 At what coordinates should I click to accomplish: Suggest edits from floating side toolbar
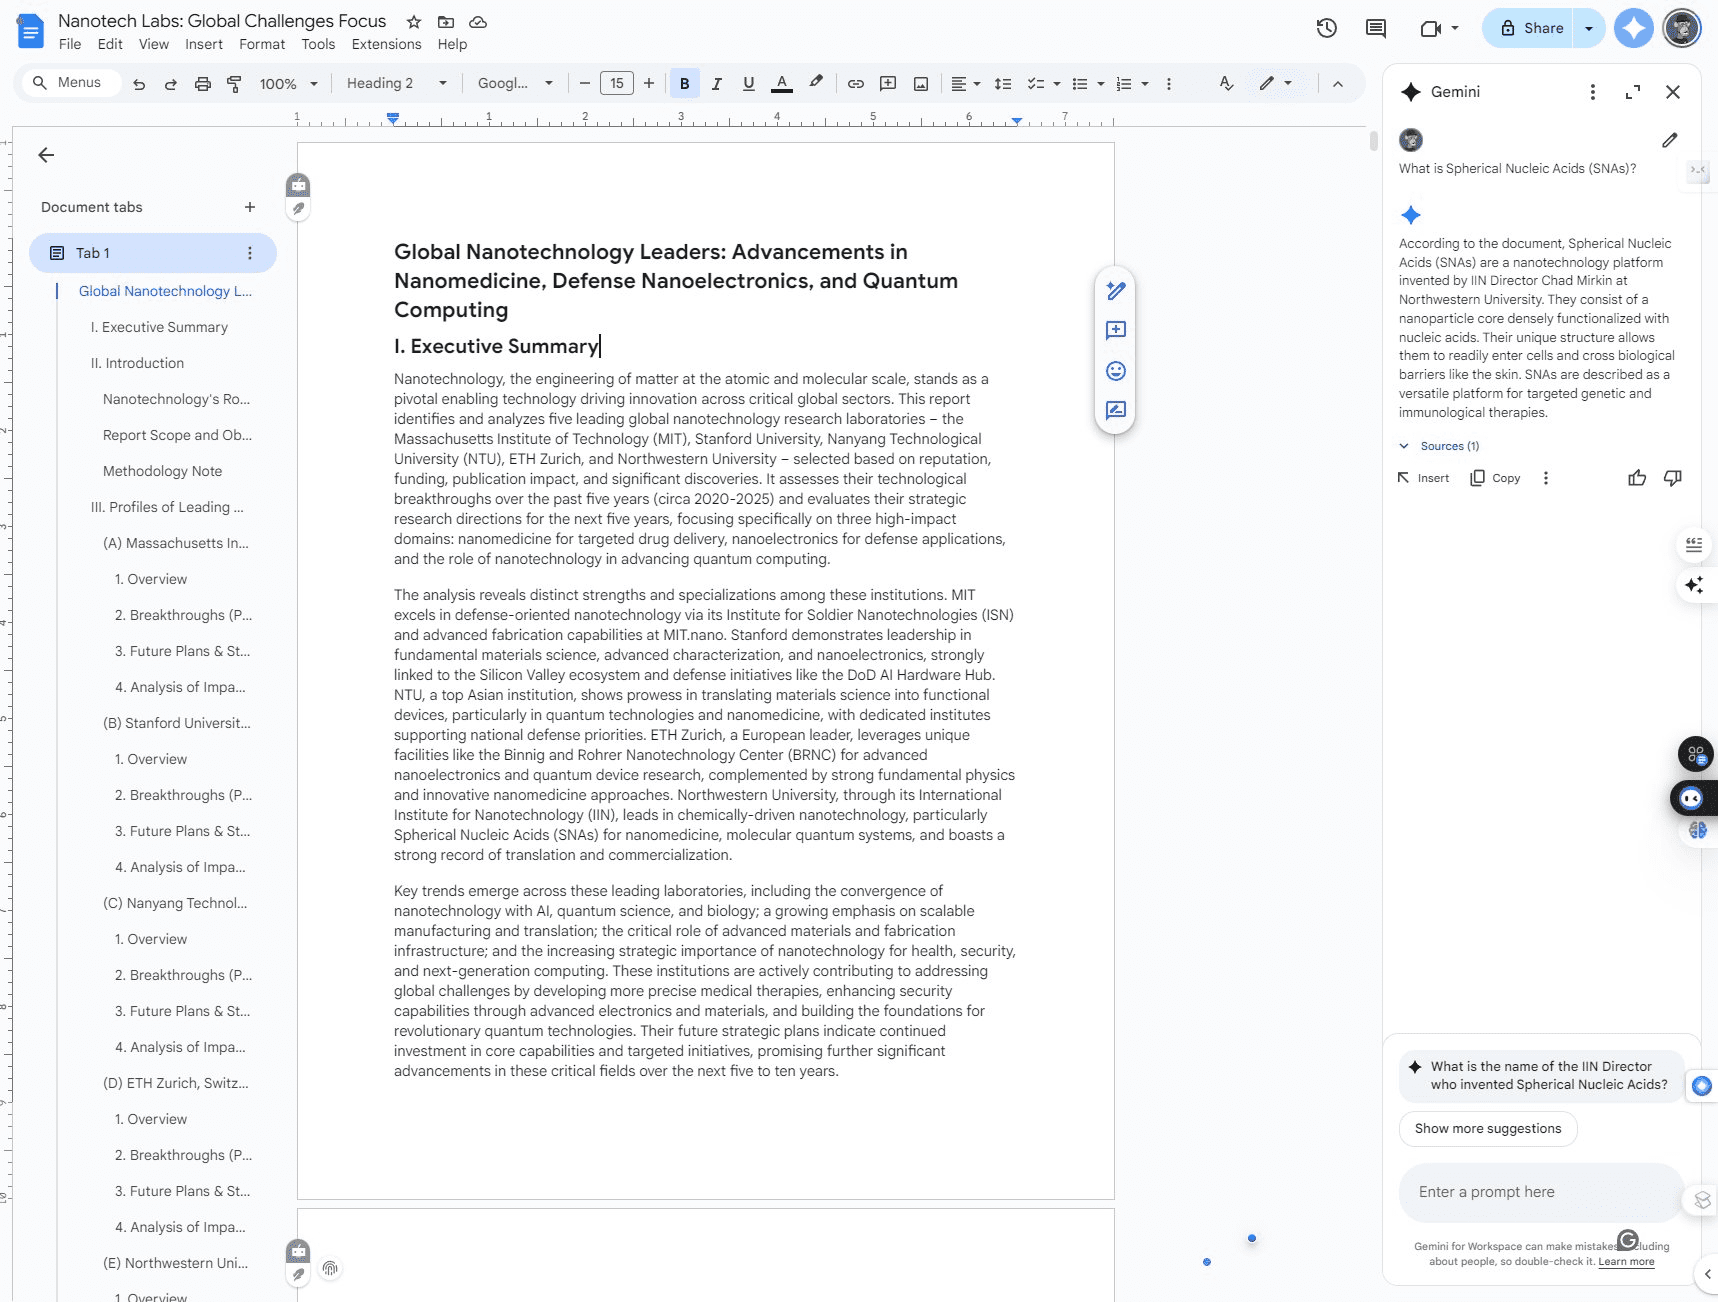1116,411
